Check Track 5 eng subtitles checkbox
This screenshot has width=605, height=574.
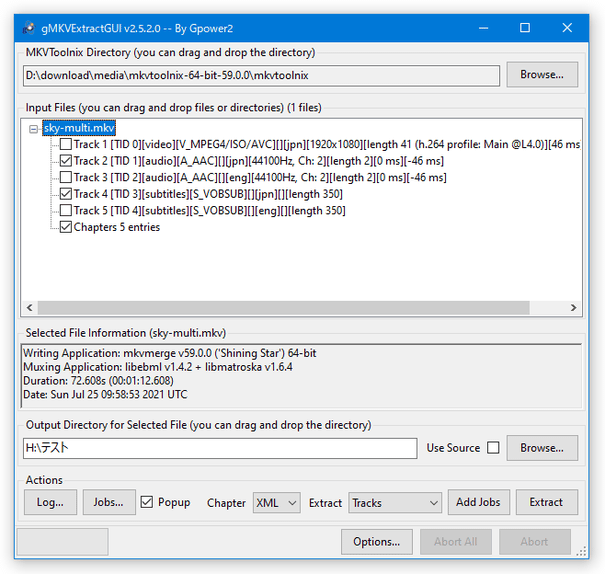point(66,211)
